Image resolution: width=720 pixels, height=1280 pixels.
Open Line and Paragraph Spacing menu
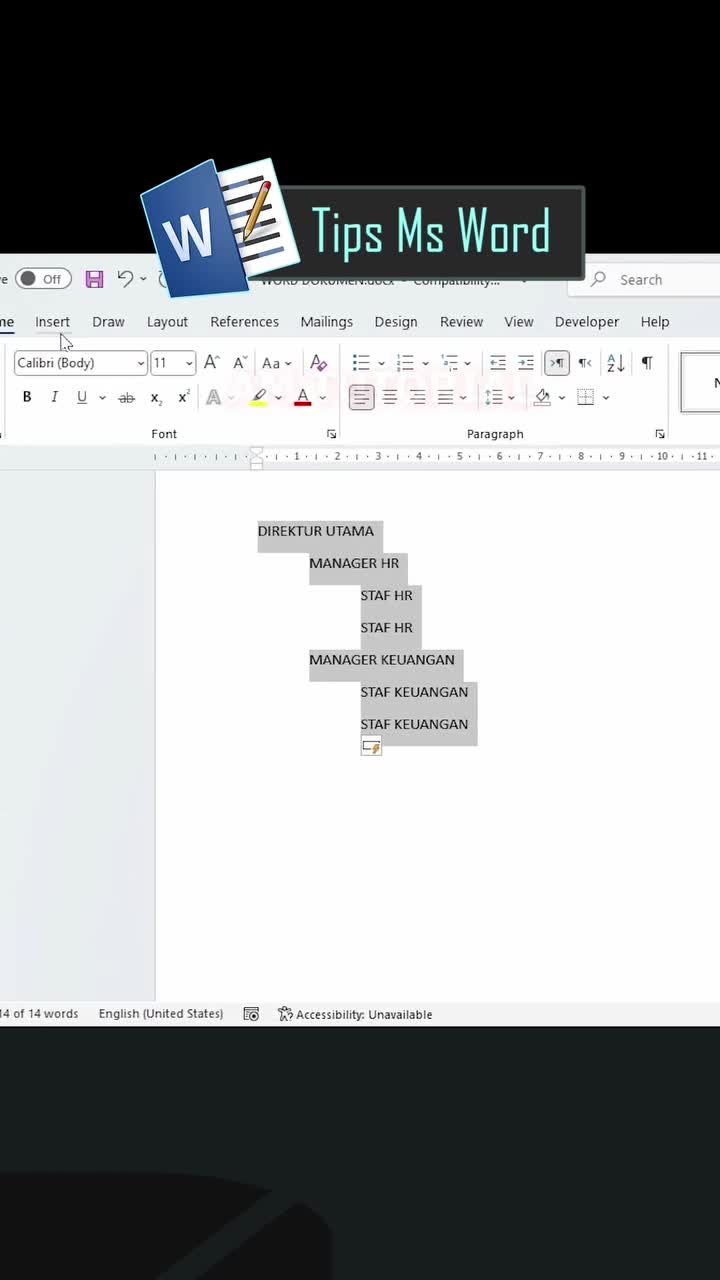click(x=499, y=397)
